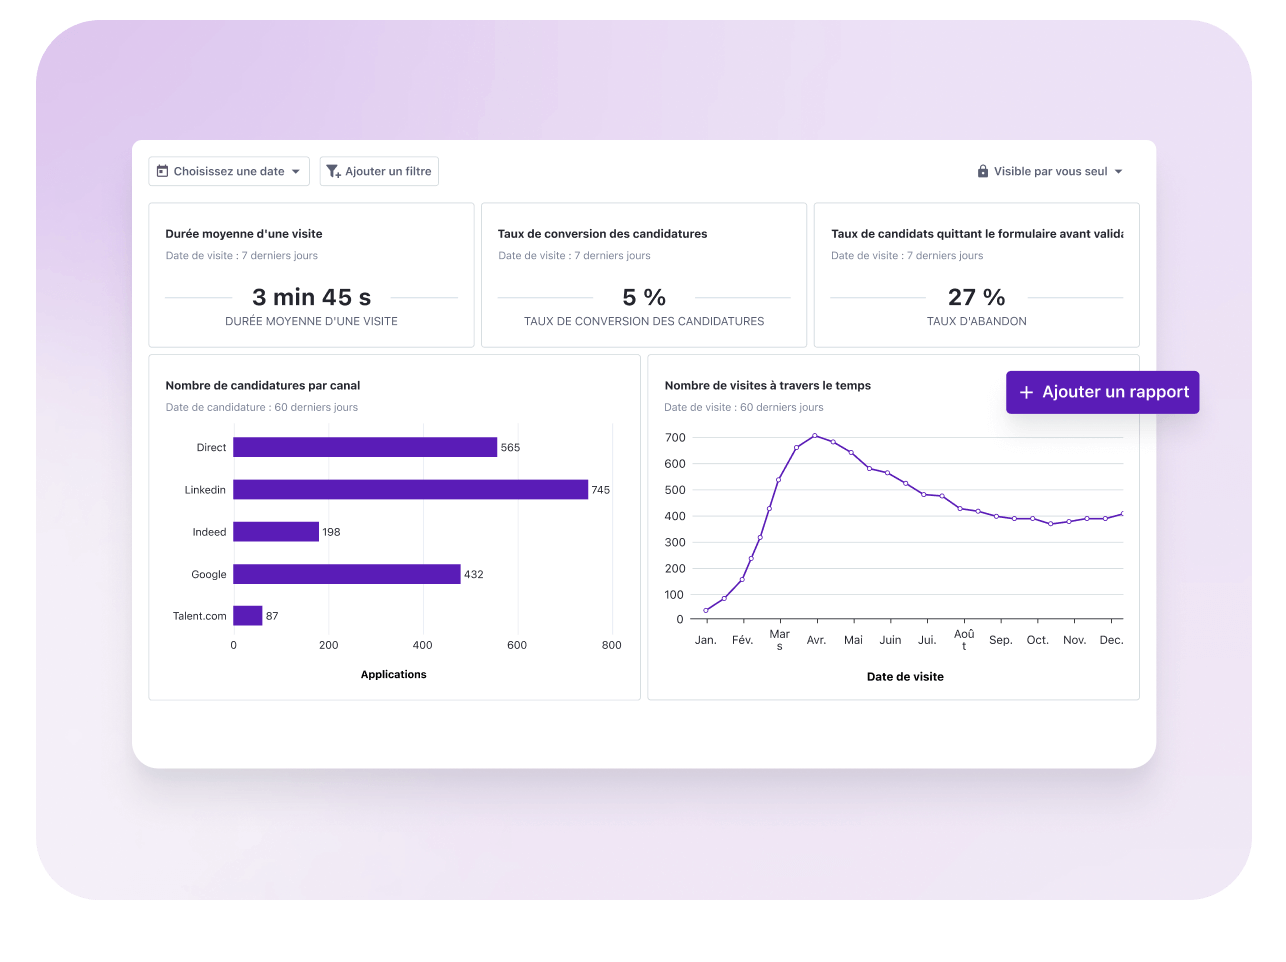This screenshot has height=962, width=1286.
Task: Click the caret arrow next to Visible par vous seul
Action: pyautogui.click(x=1118, y=172)
